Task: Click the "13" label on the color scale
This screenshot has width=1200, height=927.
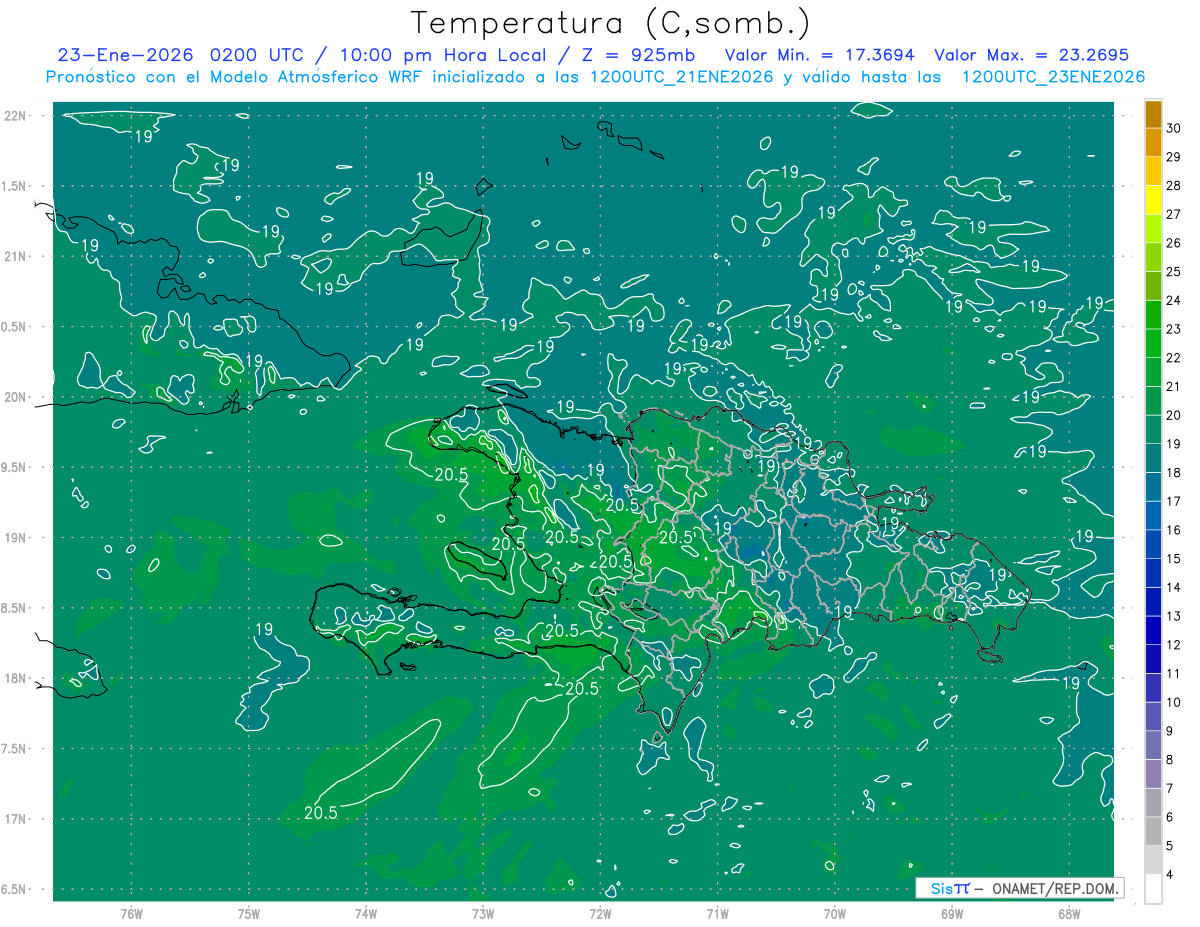Action: point(1174,617)
